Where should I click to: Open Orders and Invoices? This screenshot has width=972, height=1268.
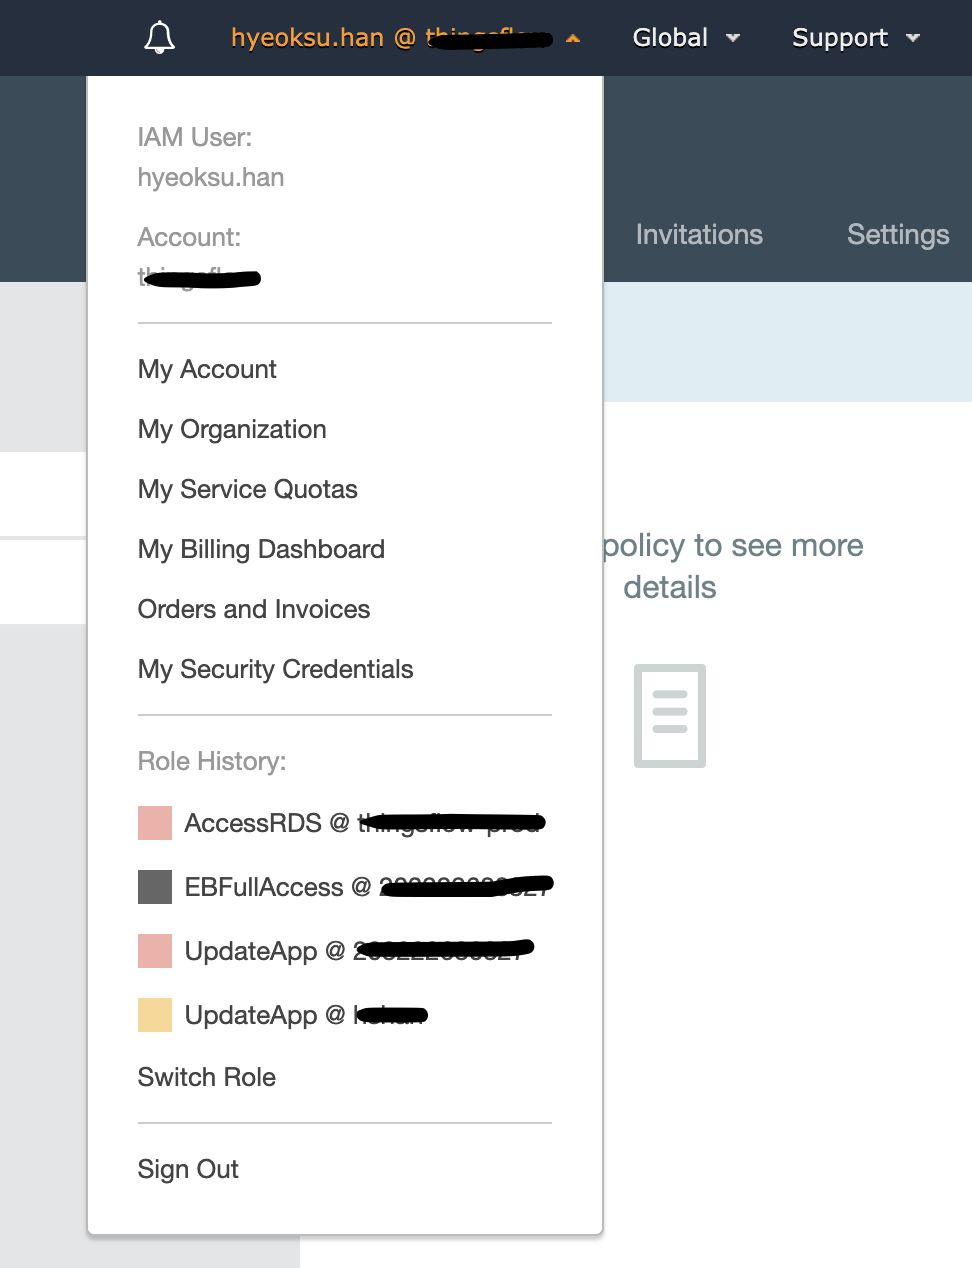pyautogui.click(x=253, y=609)
